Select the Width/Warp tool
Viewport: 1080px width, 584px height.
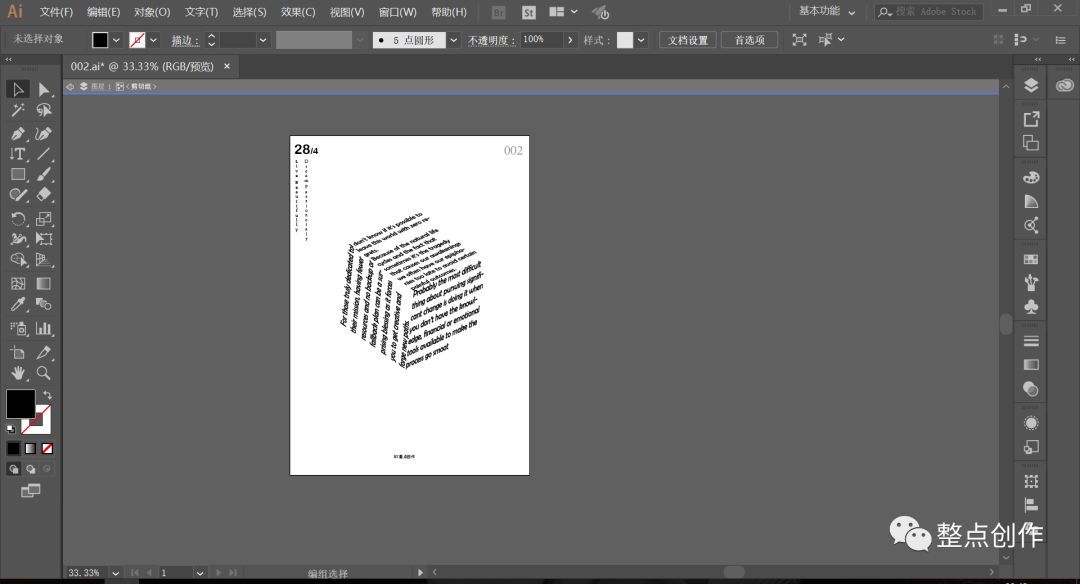[x=18, y=240]
